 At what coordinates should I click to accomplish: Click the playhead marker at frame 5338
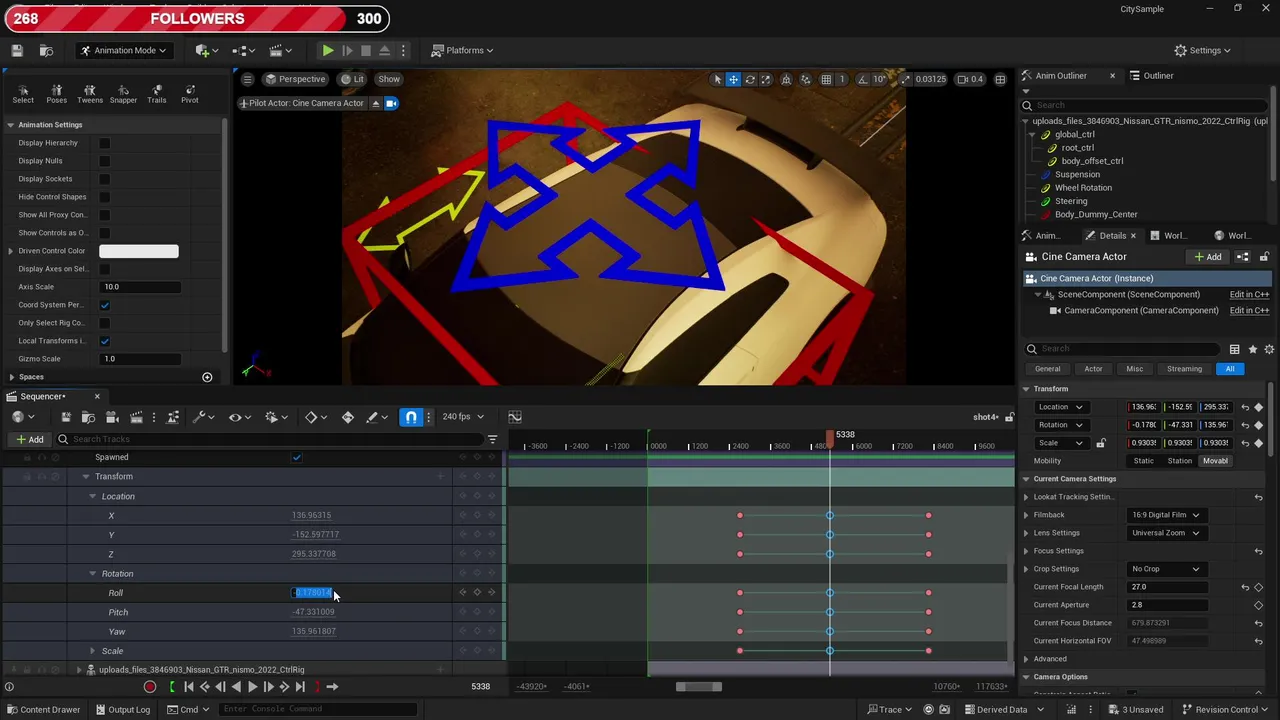[830, 437]
